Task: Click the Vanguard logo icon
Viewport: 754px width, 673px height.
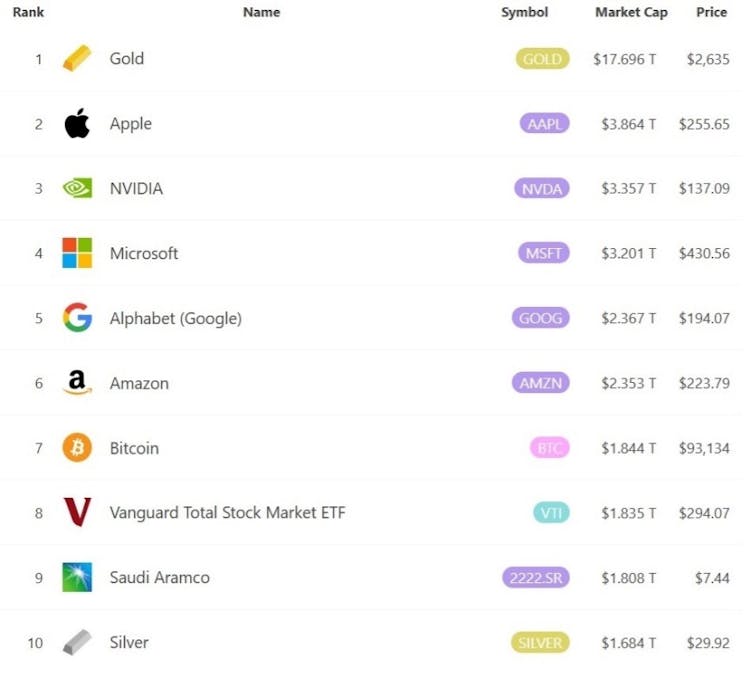Action: 77,512
